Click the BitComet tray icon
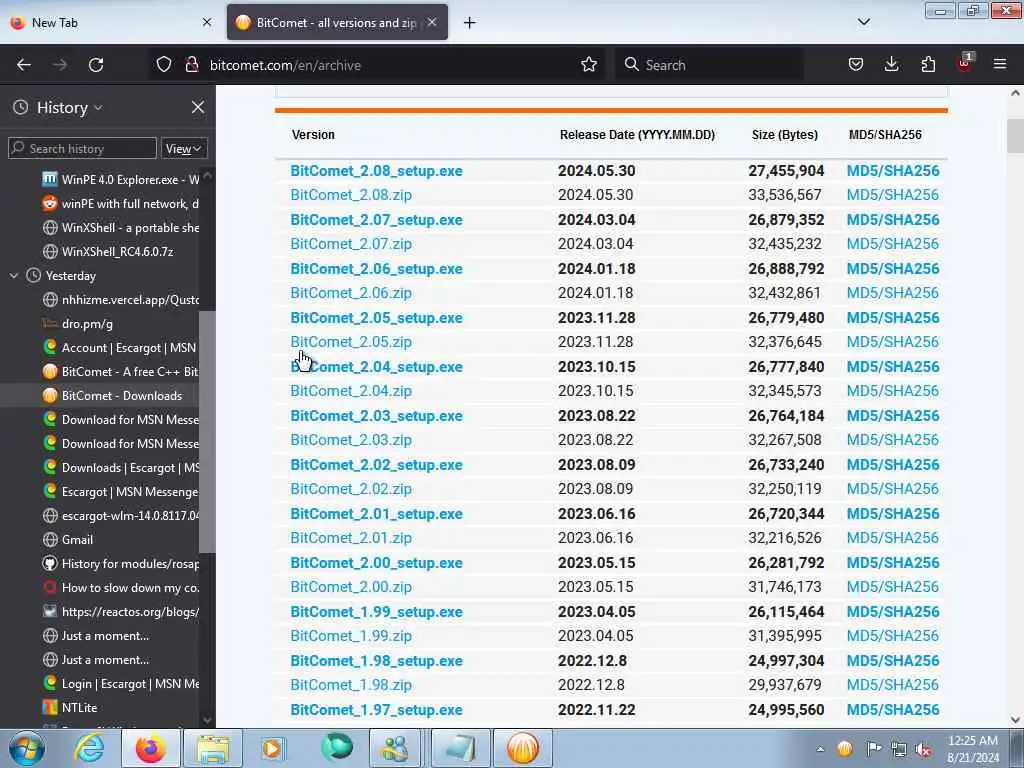1024x768 pixels. tap(845, 749)
